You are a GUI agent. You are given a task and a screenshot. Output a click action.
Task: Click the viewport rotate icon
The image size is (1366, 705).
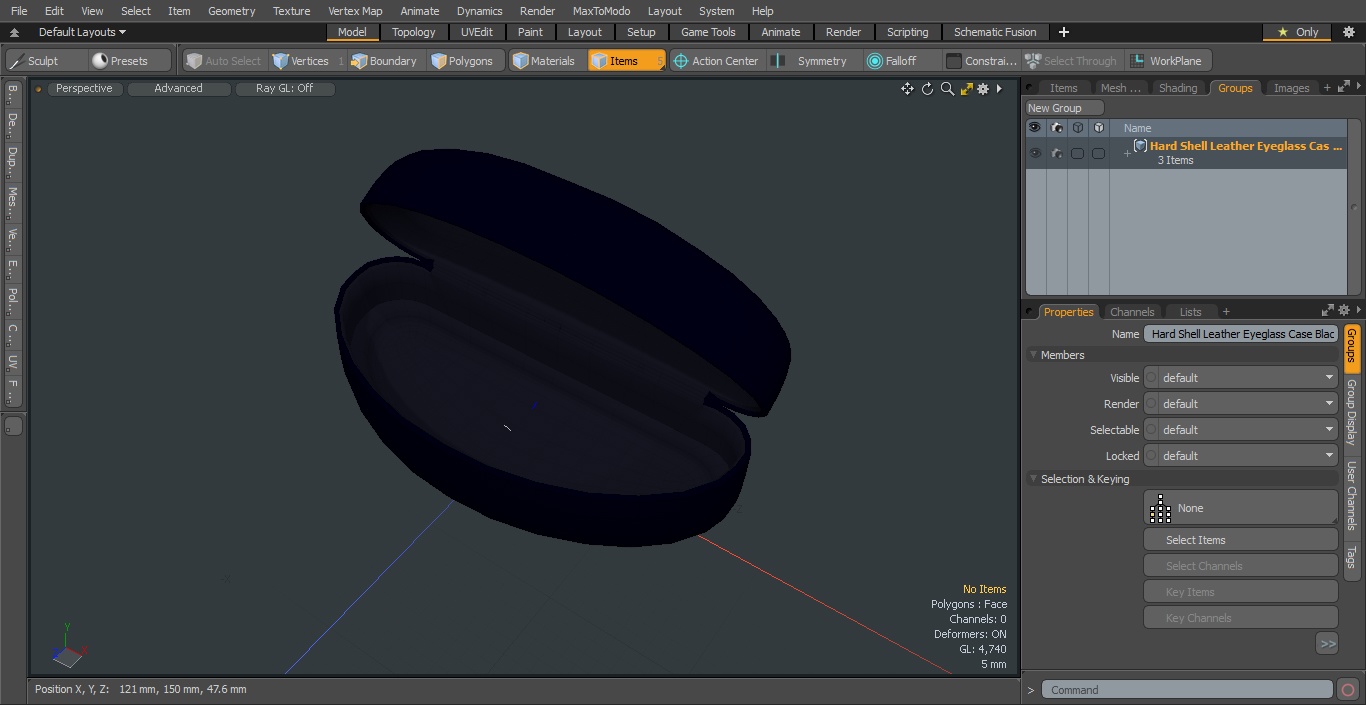pyautogui.click(x=927, y=89)
